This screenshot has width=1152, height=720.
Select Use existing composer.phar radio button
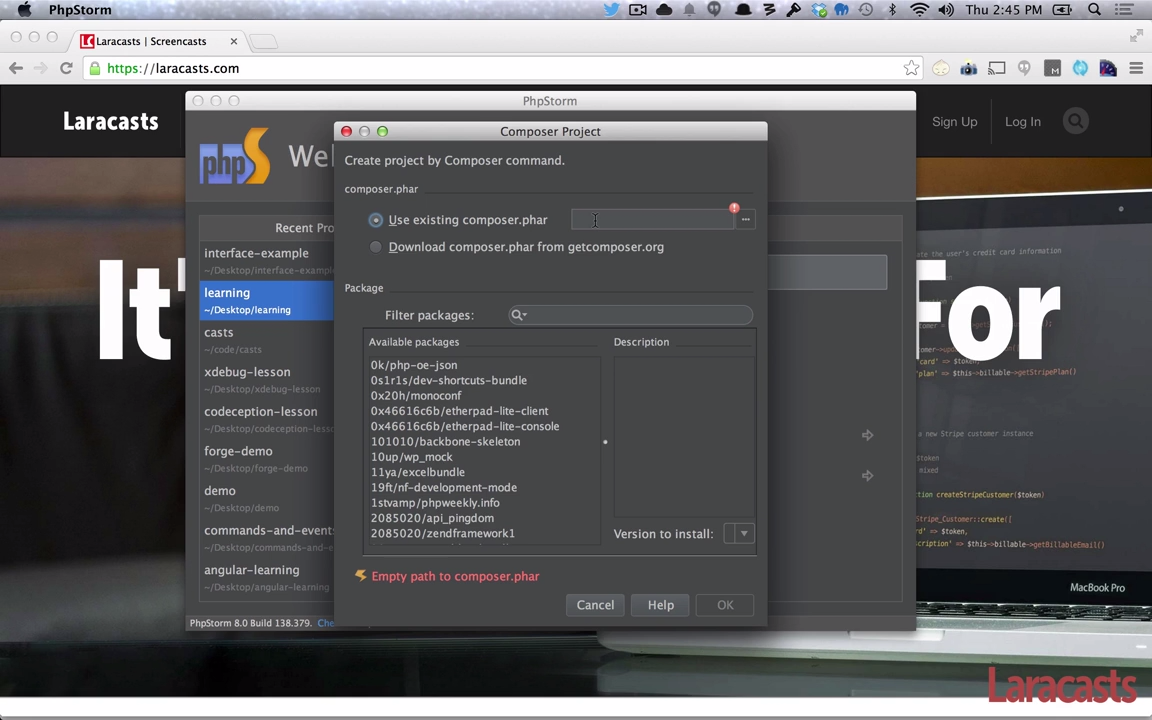pos(375,220)
